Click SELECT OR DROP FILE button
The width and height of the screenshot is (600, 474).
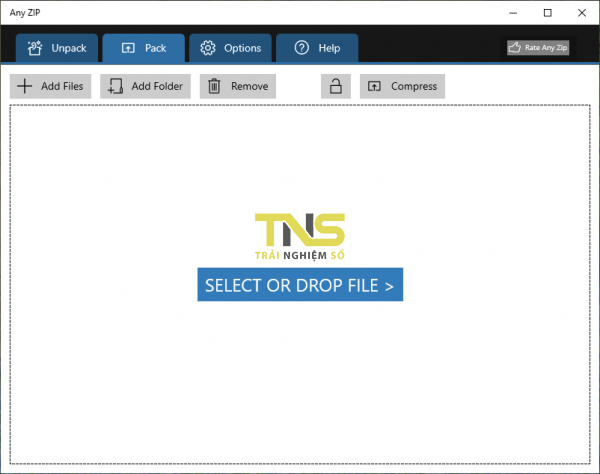[x=300, y=285]
